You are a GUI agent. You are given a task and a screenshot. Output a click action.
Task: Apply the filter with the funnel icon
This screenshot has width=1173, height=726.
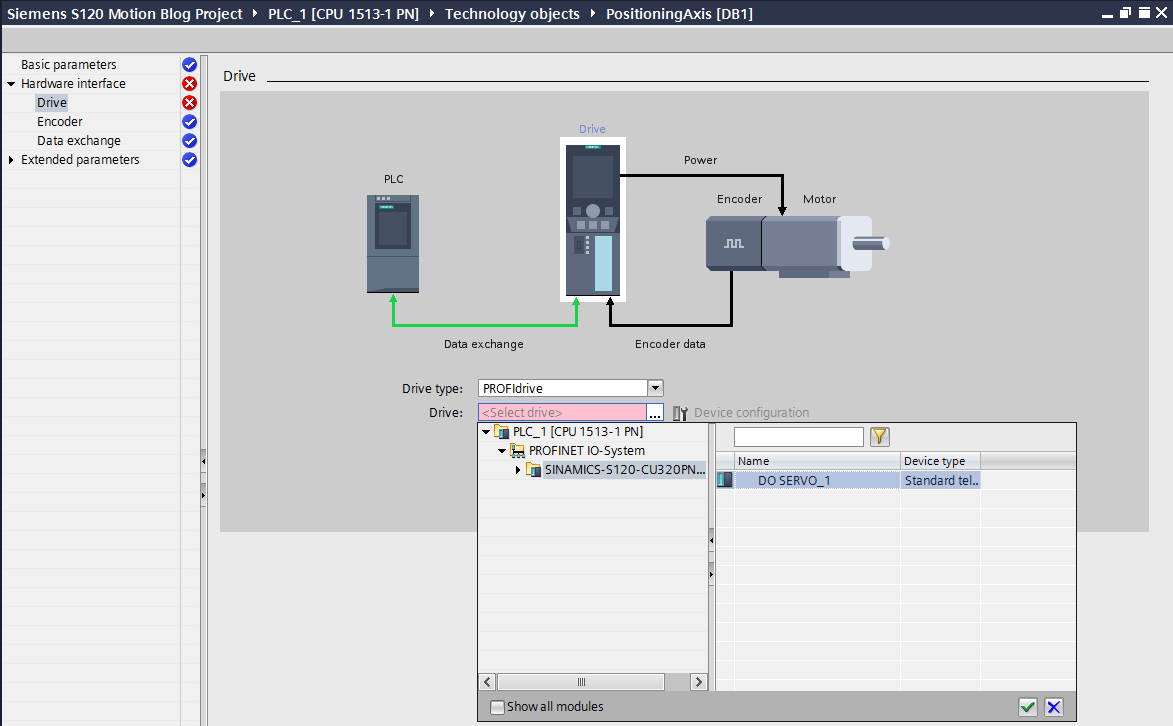point(880,436)
